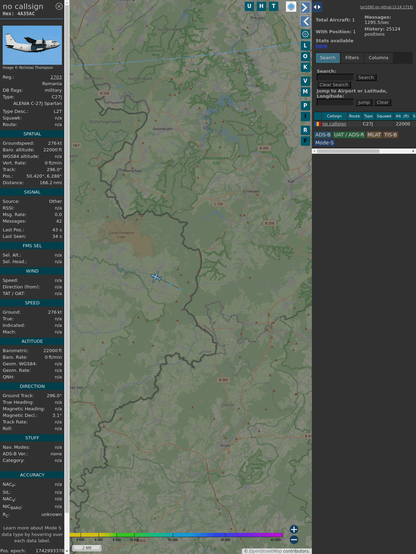Toggle the K button on map sidebar
Viewport: 416px width, 554px height.
pos(305,67)
